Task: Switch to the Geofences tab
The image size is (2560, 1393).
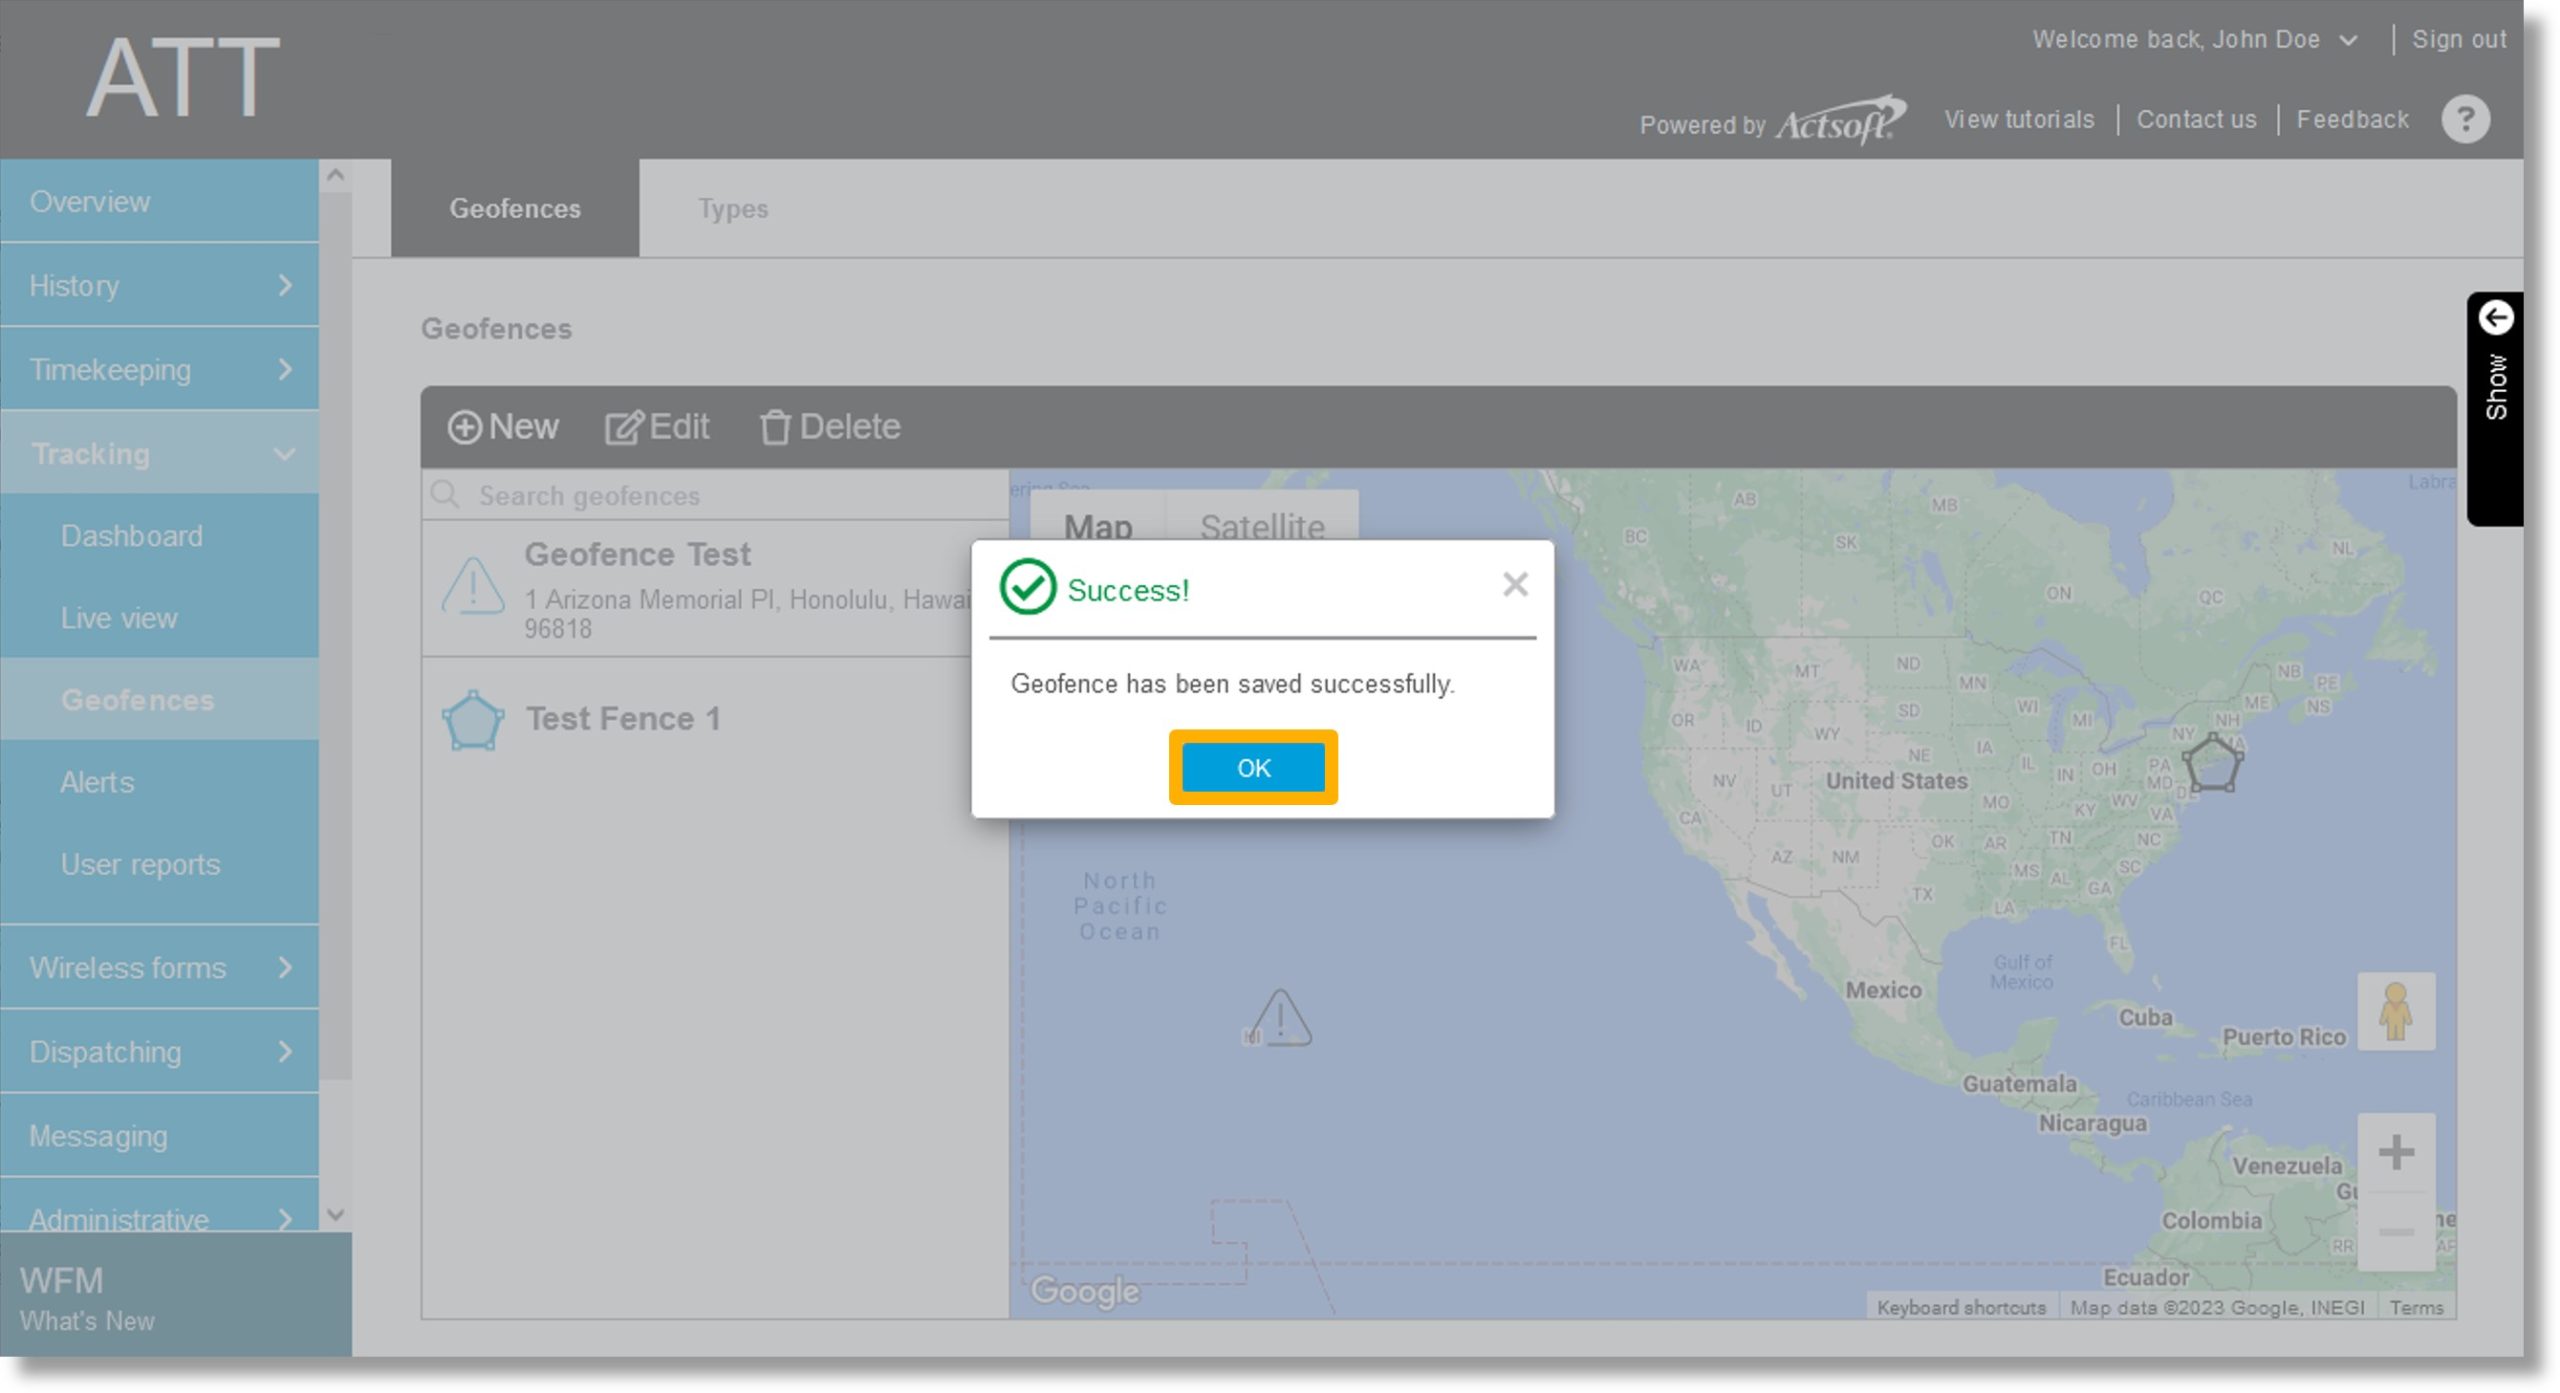Action: [x=515, y=208]
